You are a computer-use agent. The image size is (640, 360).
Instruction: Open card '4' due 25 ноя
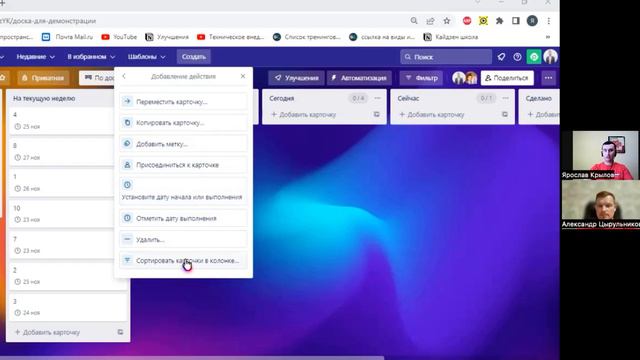pyautogui.click(x=61, y=120)
